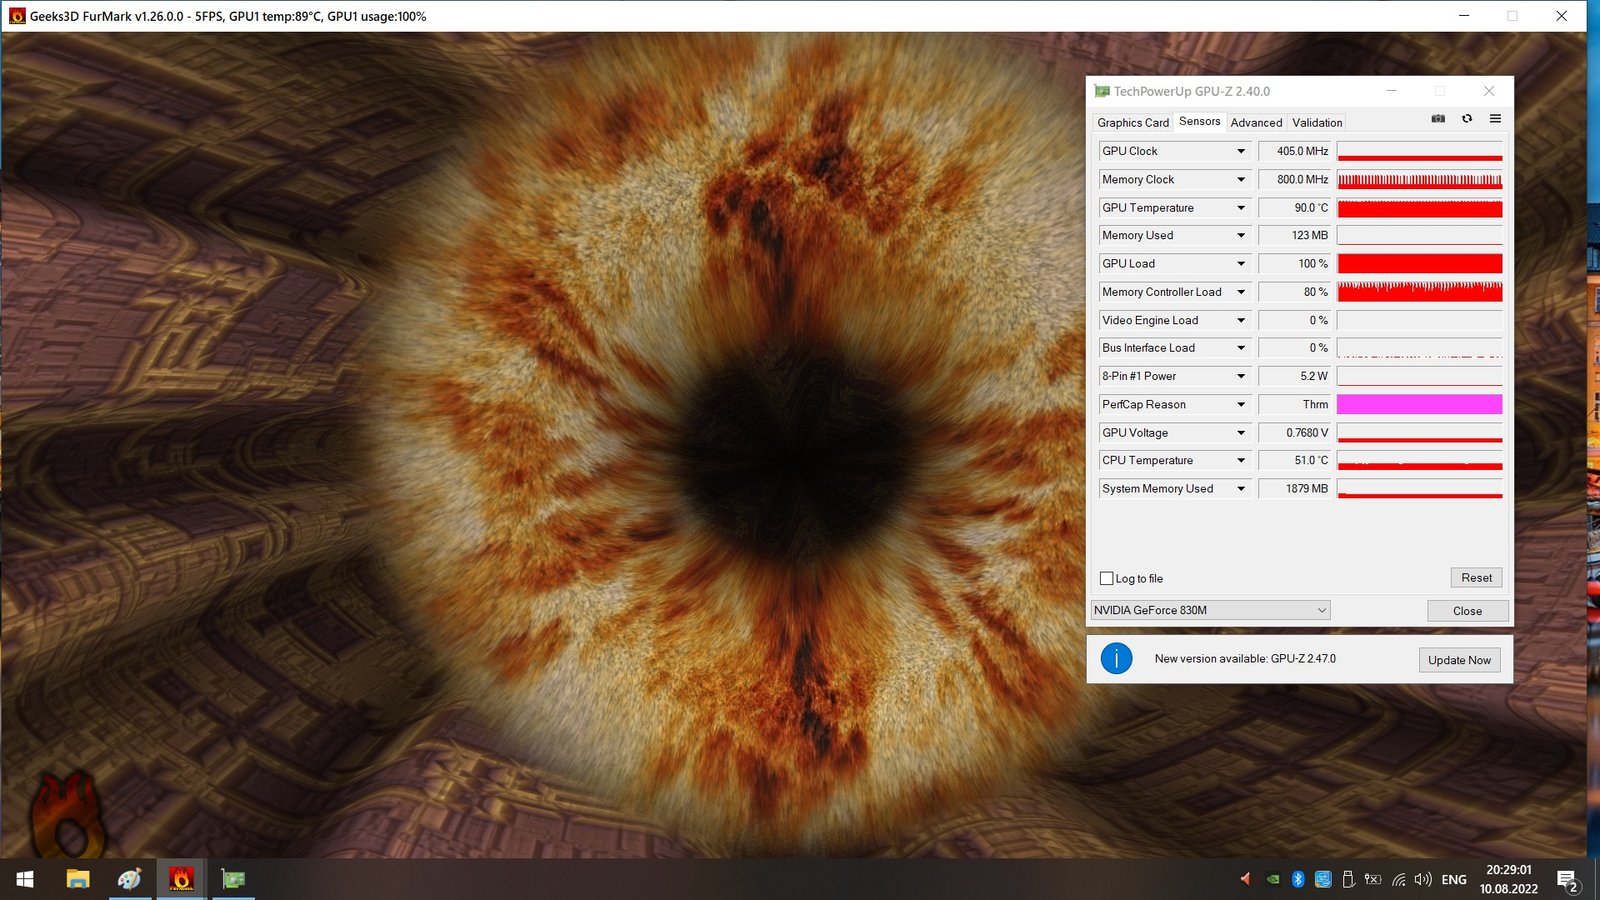
Task: Click the ENG language indicator
Action: [1454, 880]
